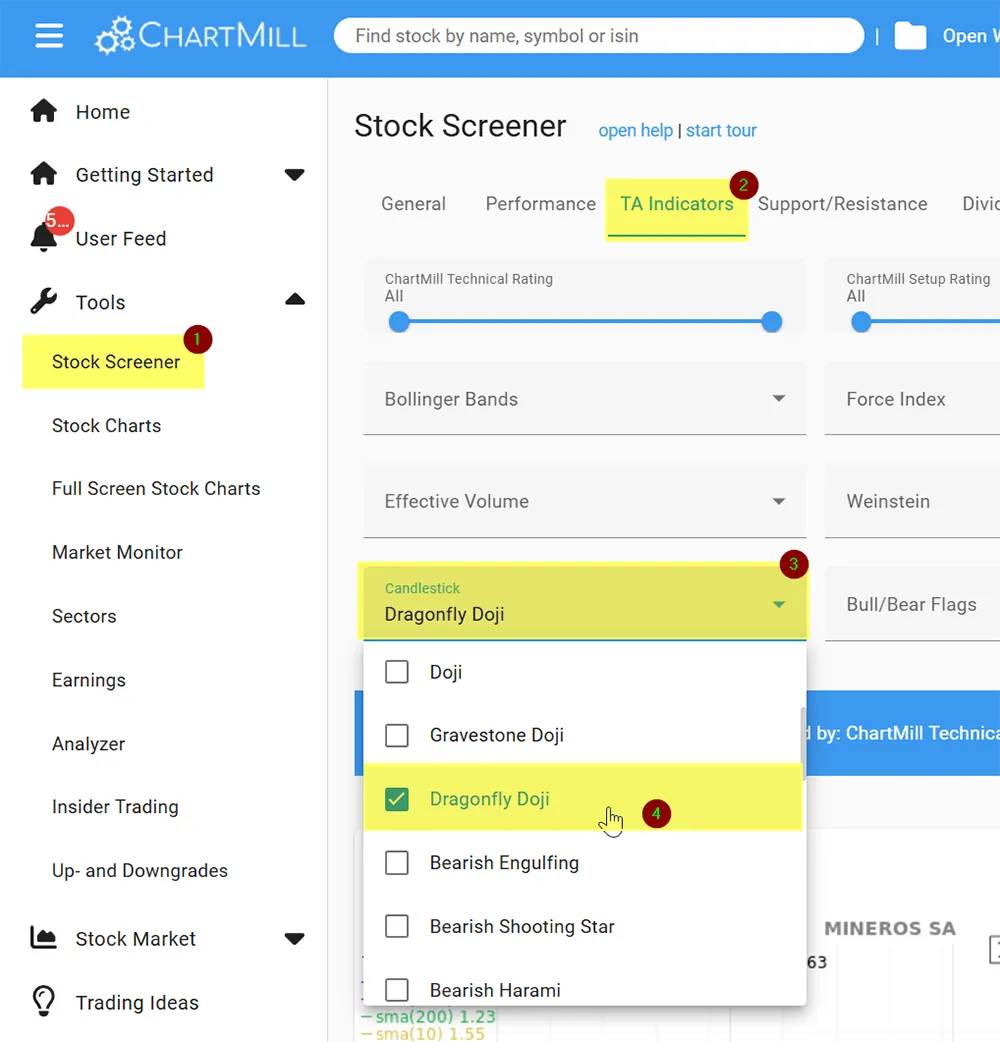Check the Doji checkbox
The height and width of the screenshot is (1042, 1000).
pos(397,671)
